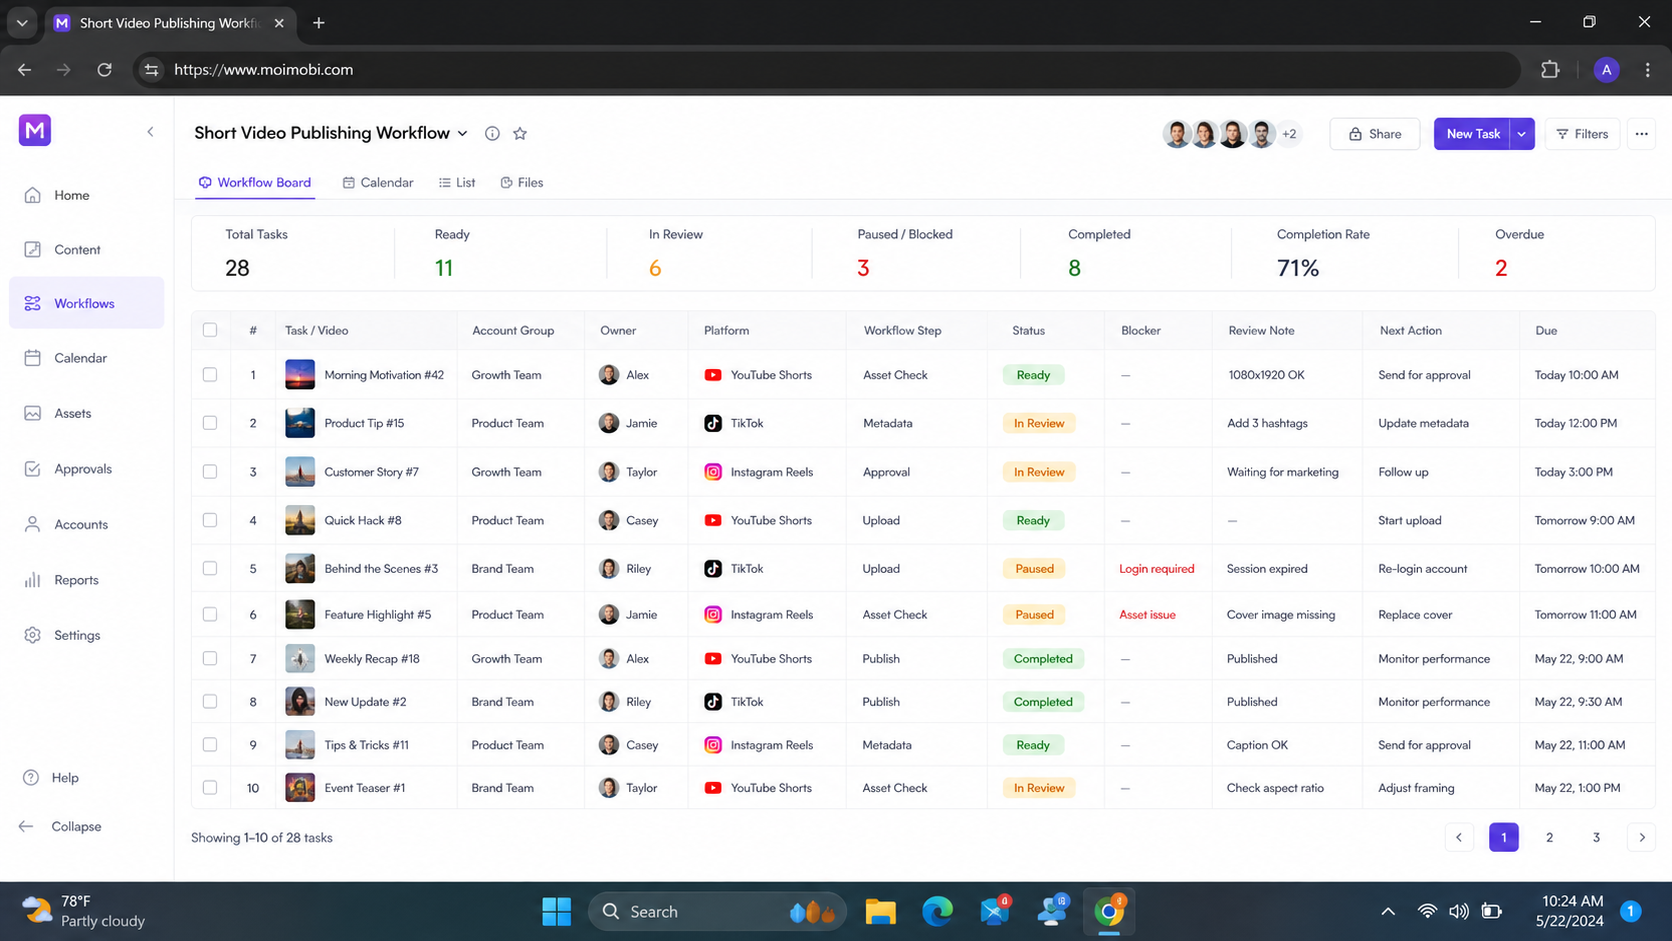Image resolution: width=1672 pixels, height=941 pixels.
Task: Click the New Task button
Action: click(x=1472, y=134)
